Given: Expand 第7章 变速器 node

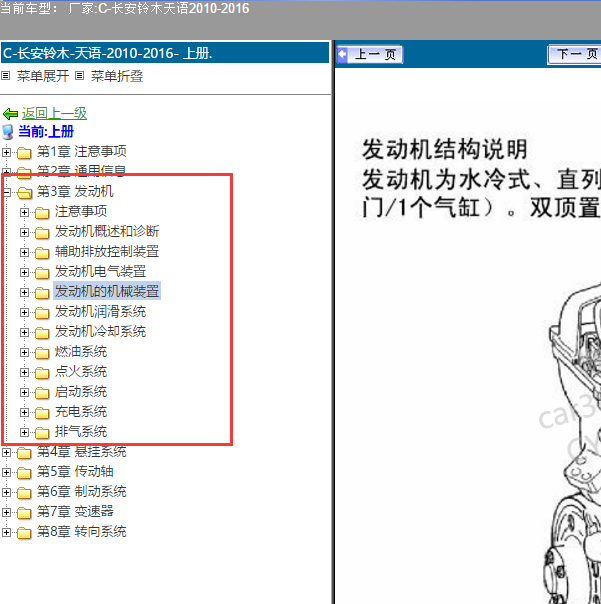Looking at the screenshot, I should pos(6,512).
